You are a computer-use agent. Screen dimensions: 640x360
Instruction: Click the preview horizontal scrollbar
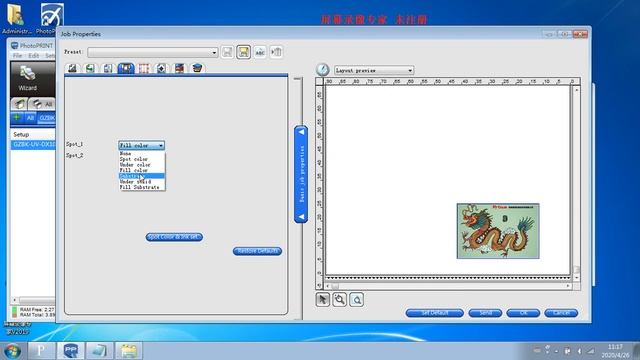[448, 286]
